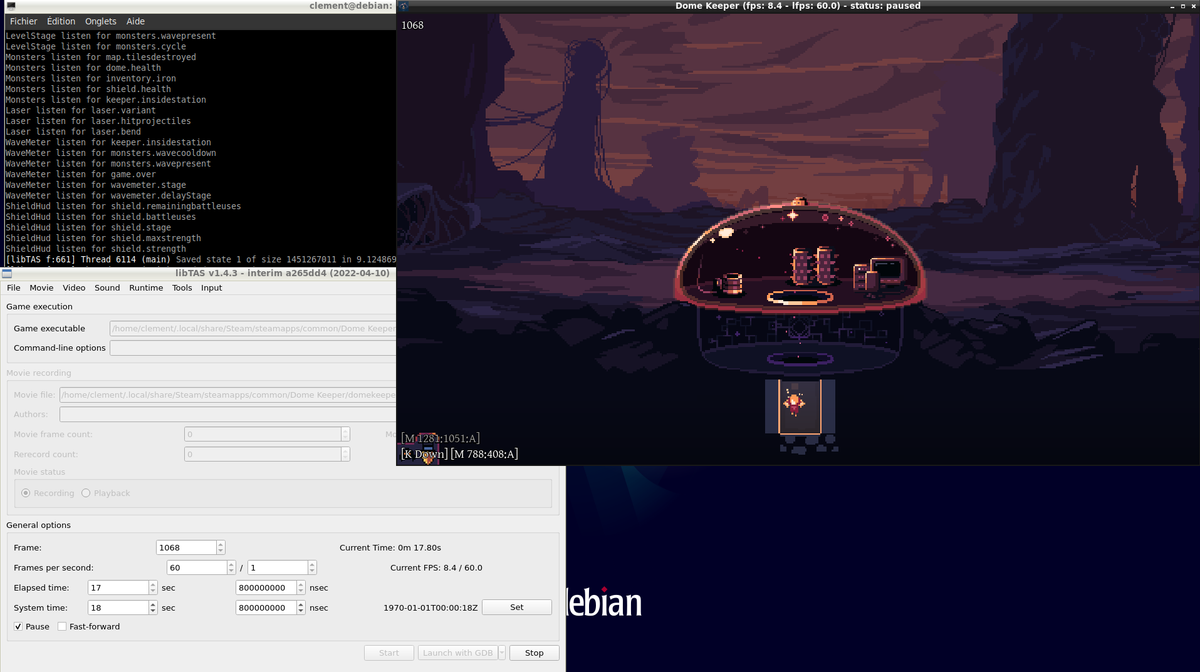Open the libTAS File menu
This screenshot has height=672, width=1200.
pyautogui.click(x=14, y=288)
